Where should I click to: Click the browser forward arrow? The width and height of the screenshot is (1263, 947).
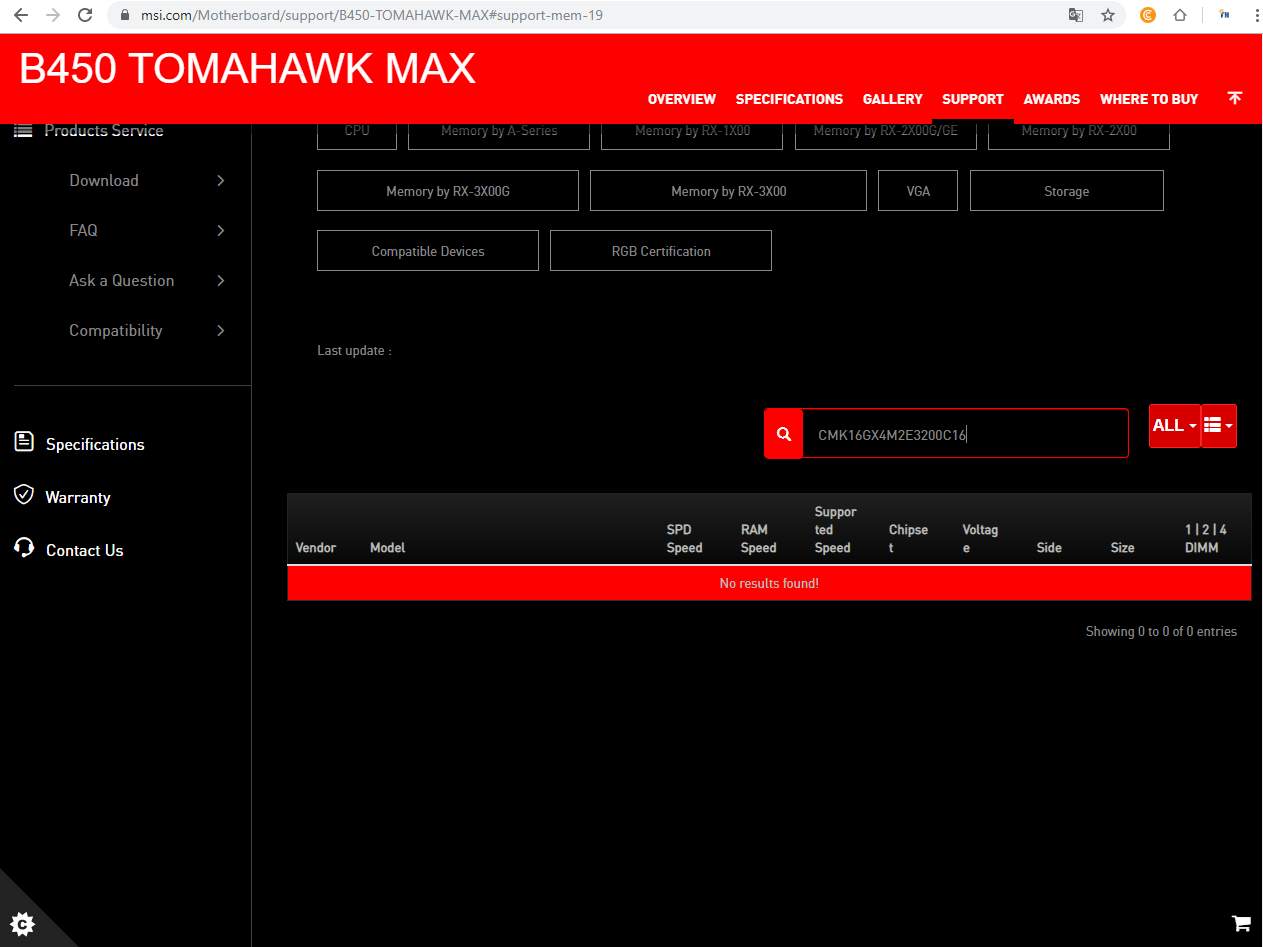53,15
